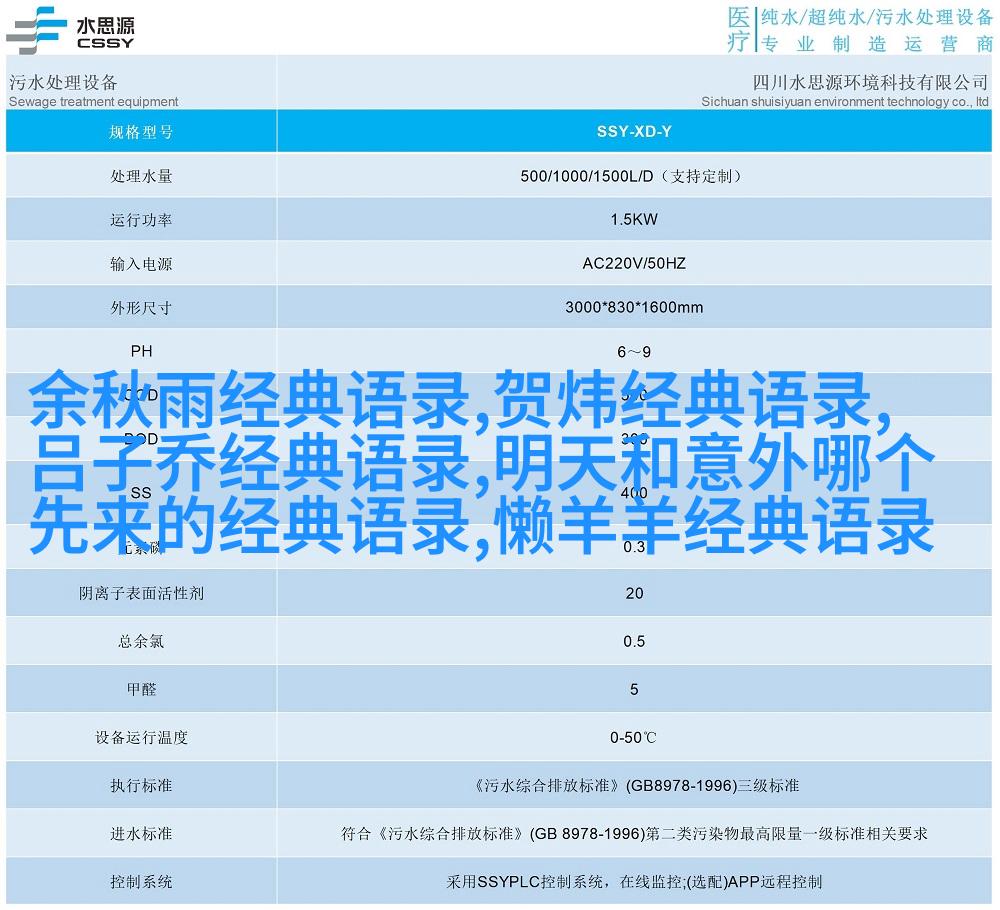Click the '规格型号' header cell
Image resolution: width=1000 pixels, height=910 pixels.
[x=141, y=132]
